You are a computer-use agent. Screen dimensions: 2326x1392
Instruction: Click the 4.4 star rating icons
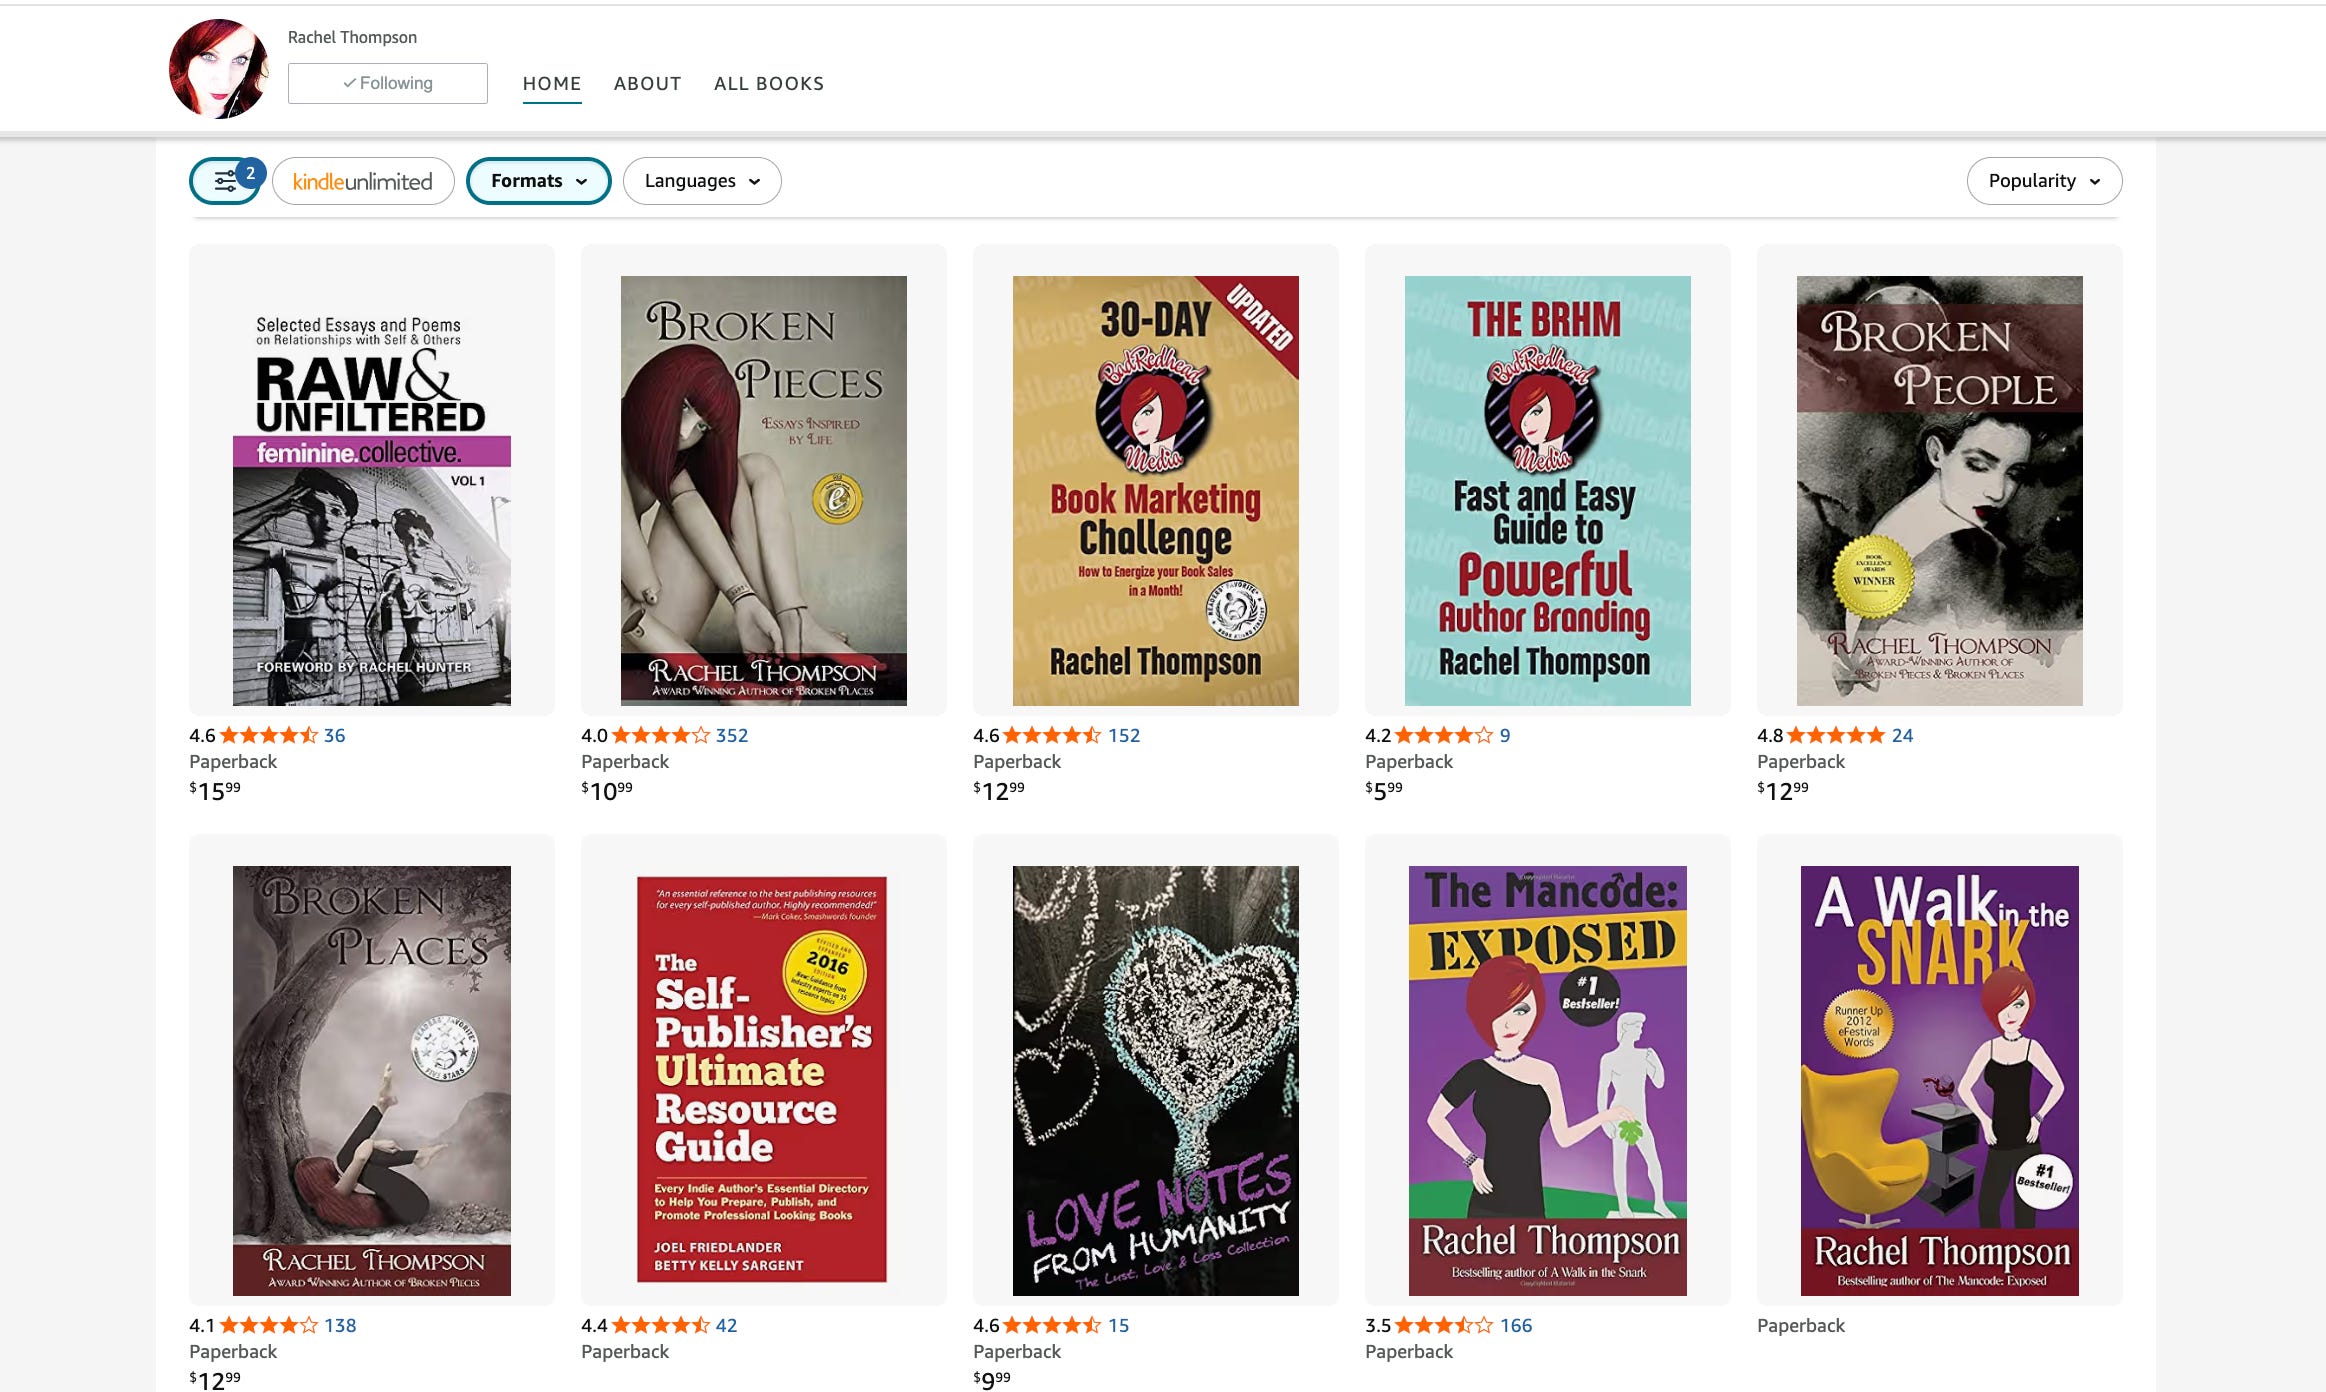[x=661, y=1325]
